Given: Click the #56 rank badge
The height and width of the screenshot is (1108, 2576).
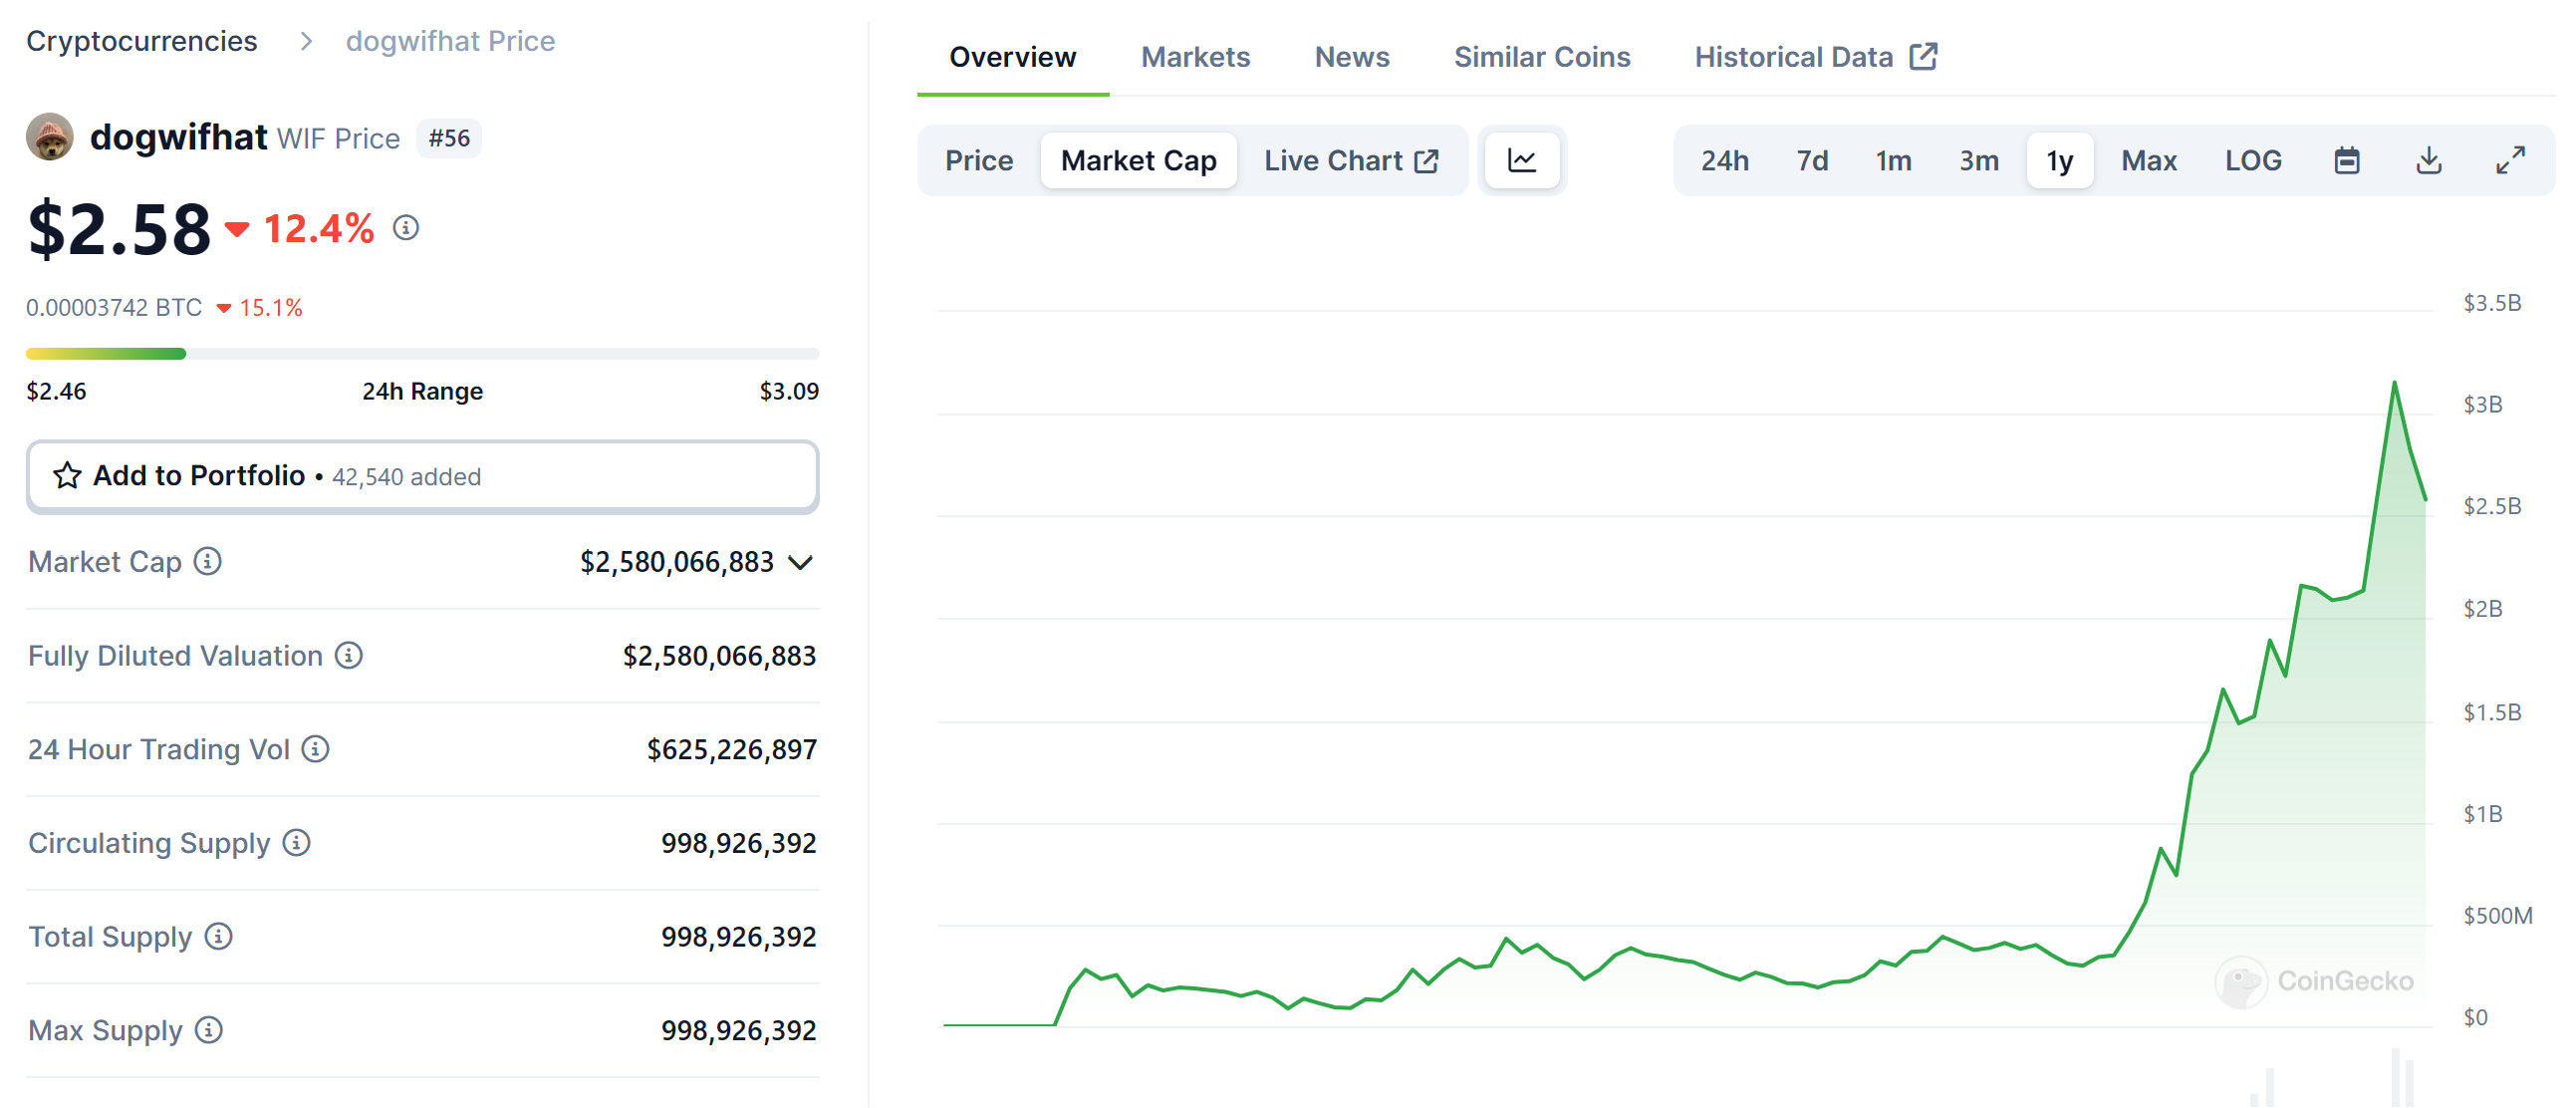Looking at the screenshot, I should coord(449,138).
